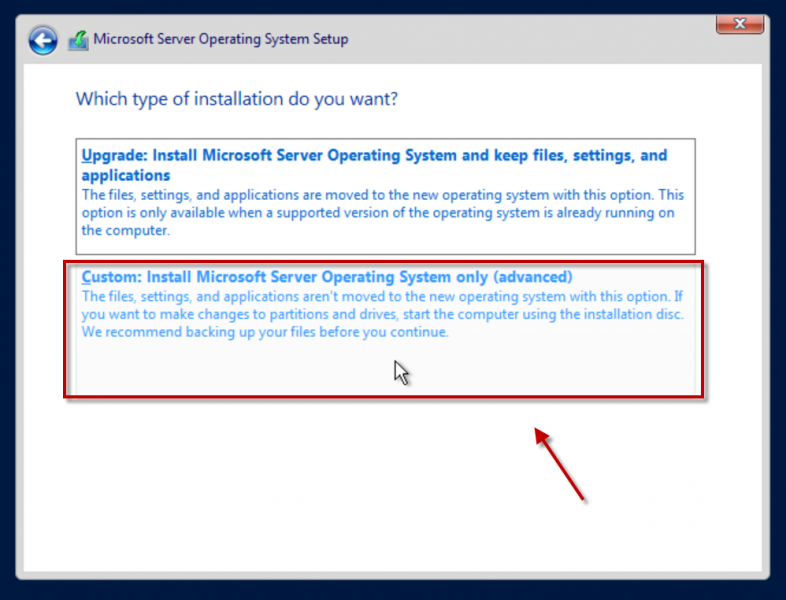
Task: Click the Upgrade text starting 'The files, settings, and applications are moved'
Action: tap(382, 213)
